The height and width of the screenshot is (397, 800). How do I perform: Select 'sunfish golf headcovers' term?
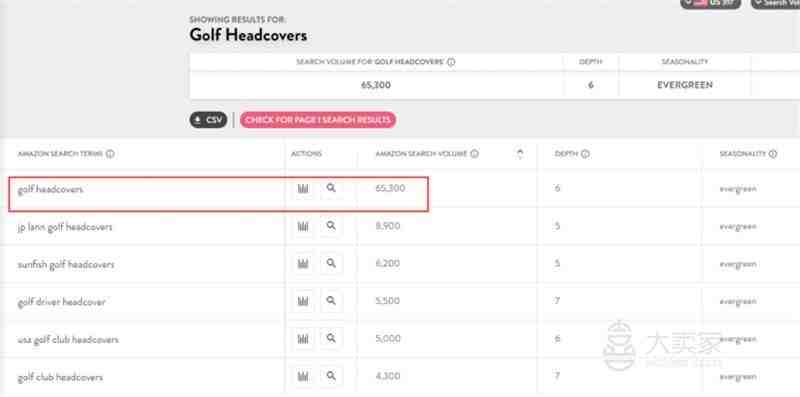[x=66, y=265]
